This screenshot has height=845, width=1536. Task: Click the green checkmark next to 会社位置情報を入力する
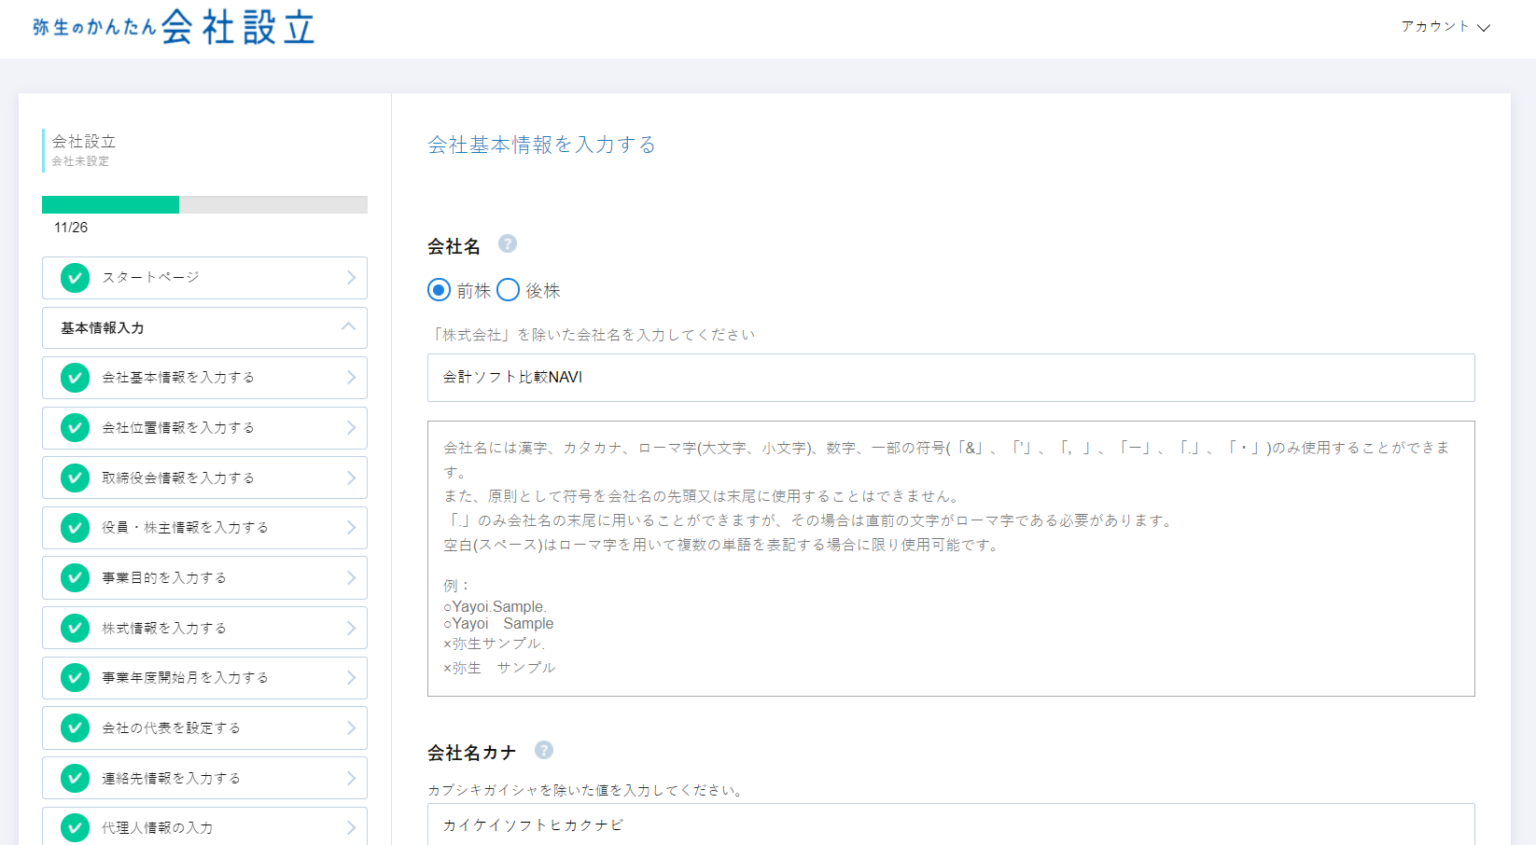[x=75, y=428]
